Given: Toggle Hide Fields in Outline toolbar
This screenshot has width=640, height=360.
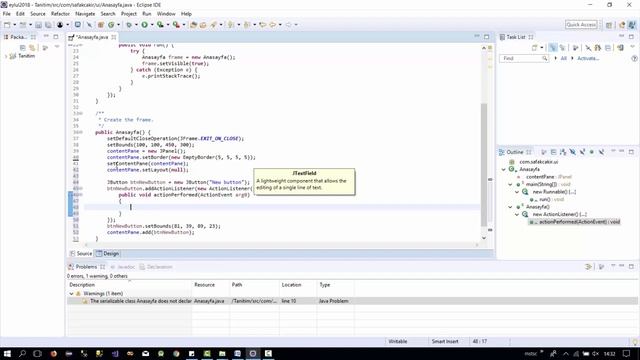Looking at the screenshot, I should coord(573,152).
